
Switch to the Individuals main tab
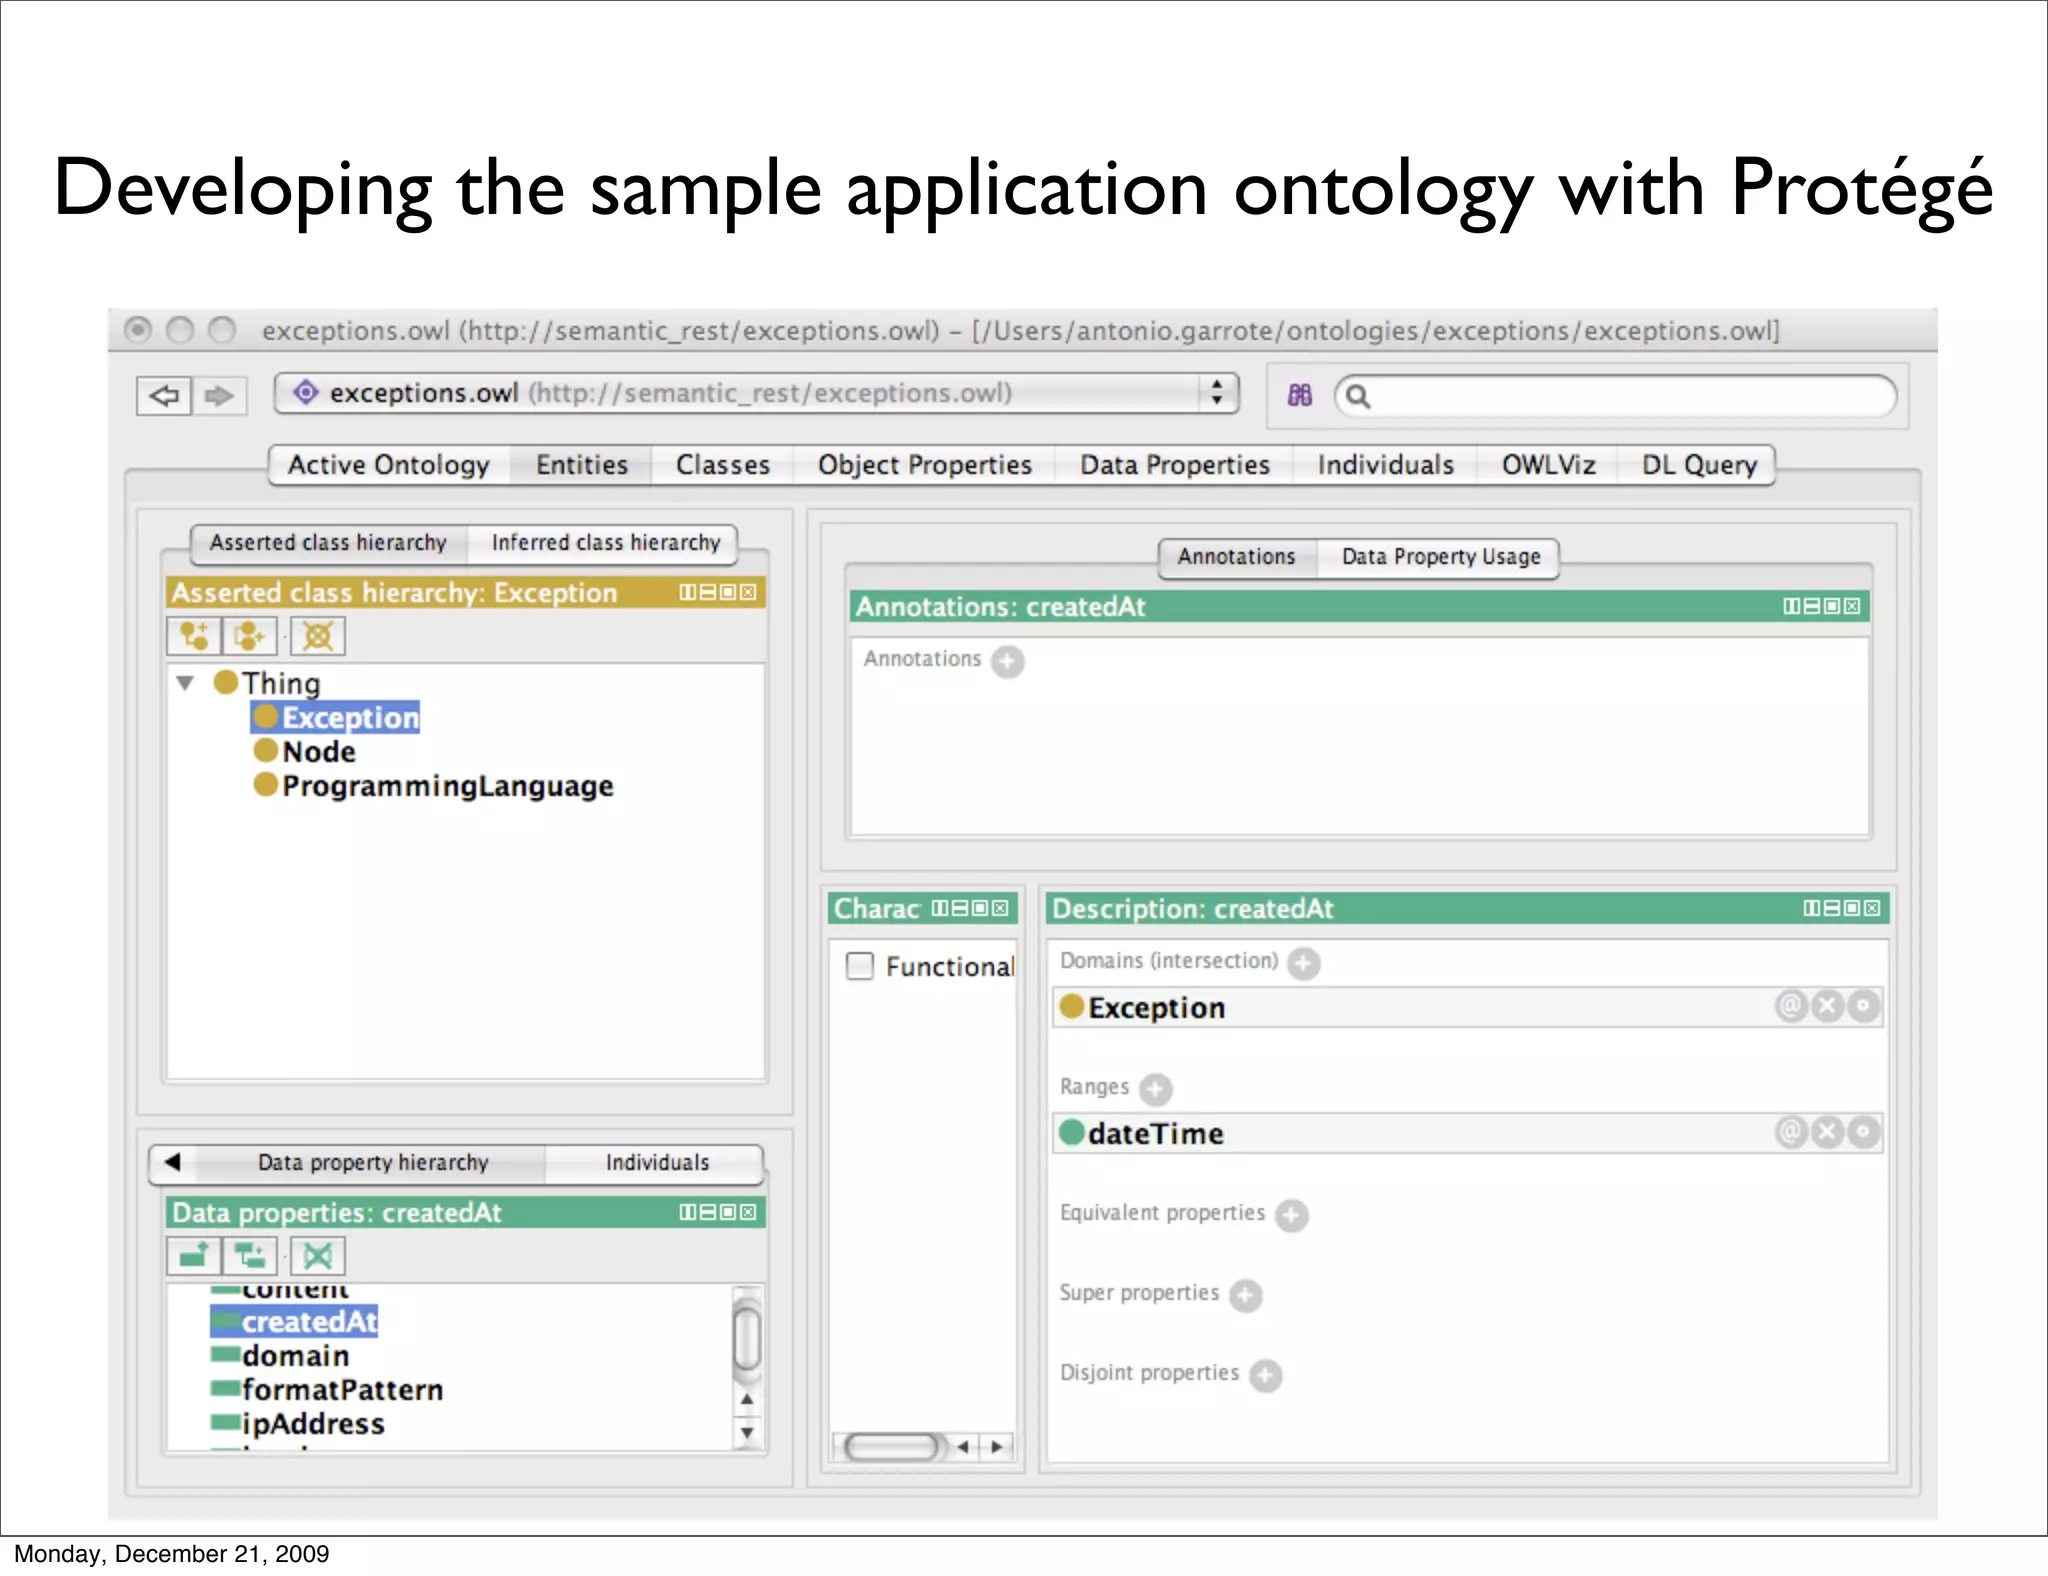(x=1386, y=465)
